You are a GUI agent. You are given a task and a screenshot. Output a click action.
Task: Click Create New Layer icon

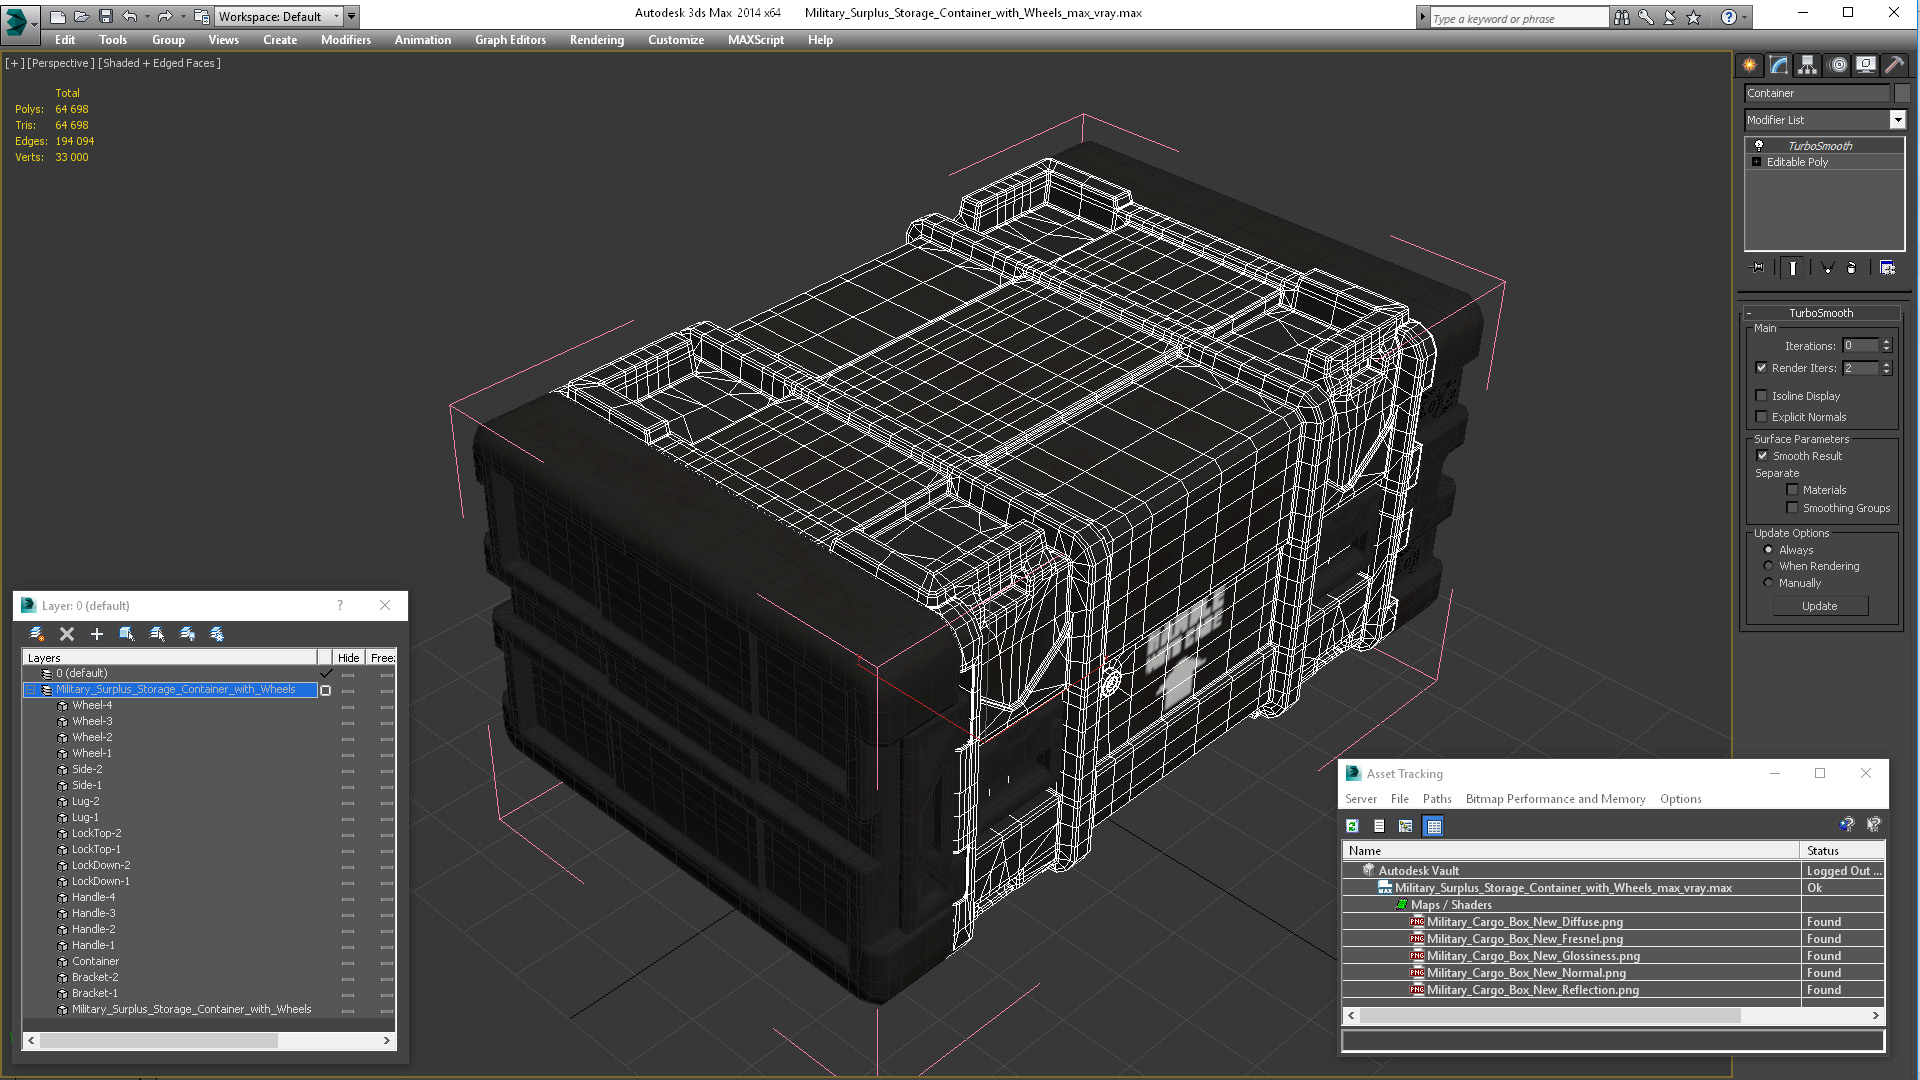click(37, 634)
